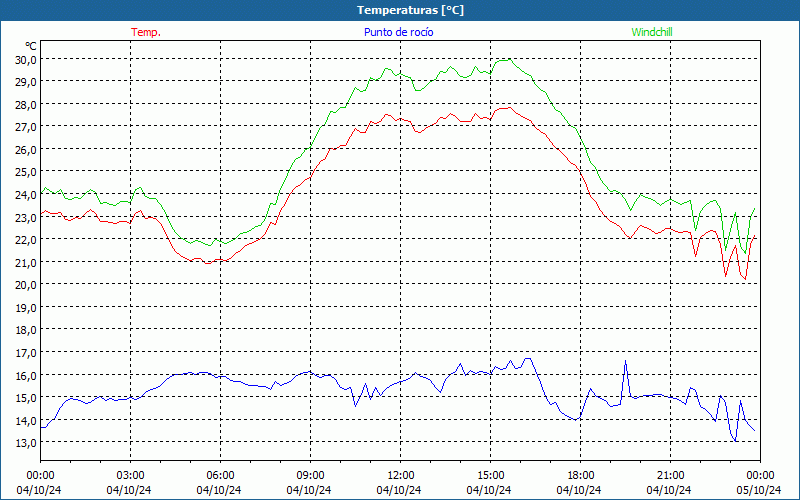Click the "14,0" y-axis value
Viewport: 800px width, 500px height.
pyautogui.click(x=26, y=420)
